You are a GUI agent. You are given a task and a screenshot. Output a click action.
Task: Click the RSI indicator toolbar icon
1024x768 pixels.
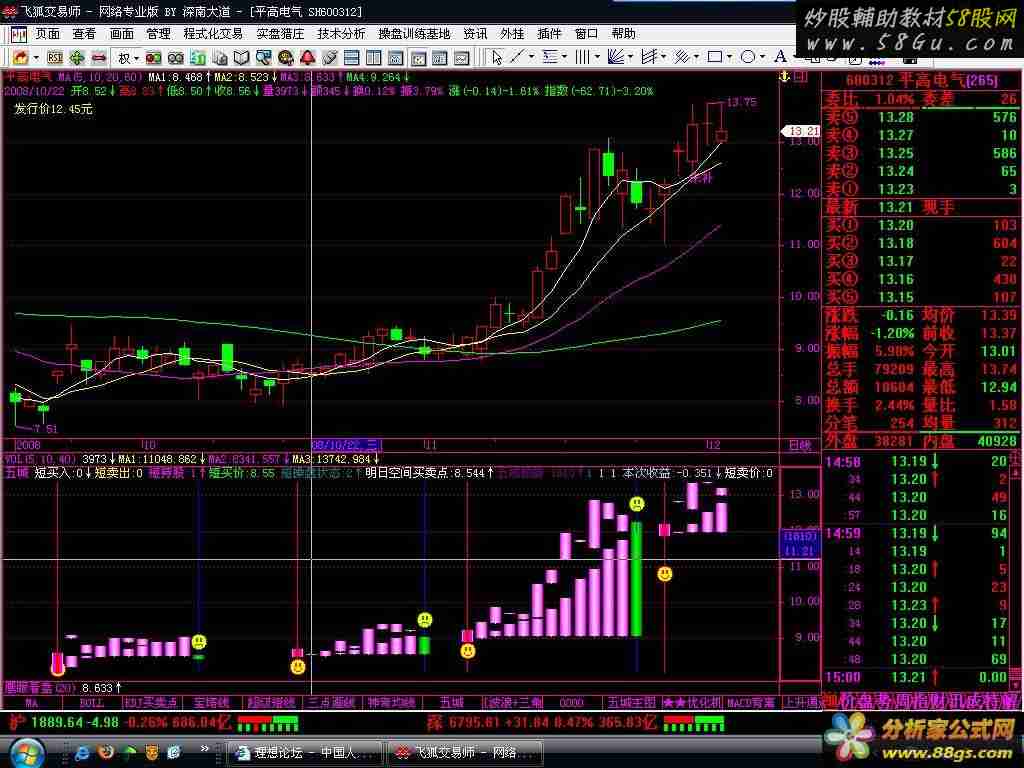54,57
